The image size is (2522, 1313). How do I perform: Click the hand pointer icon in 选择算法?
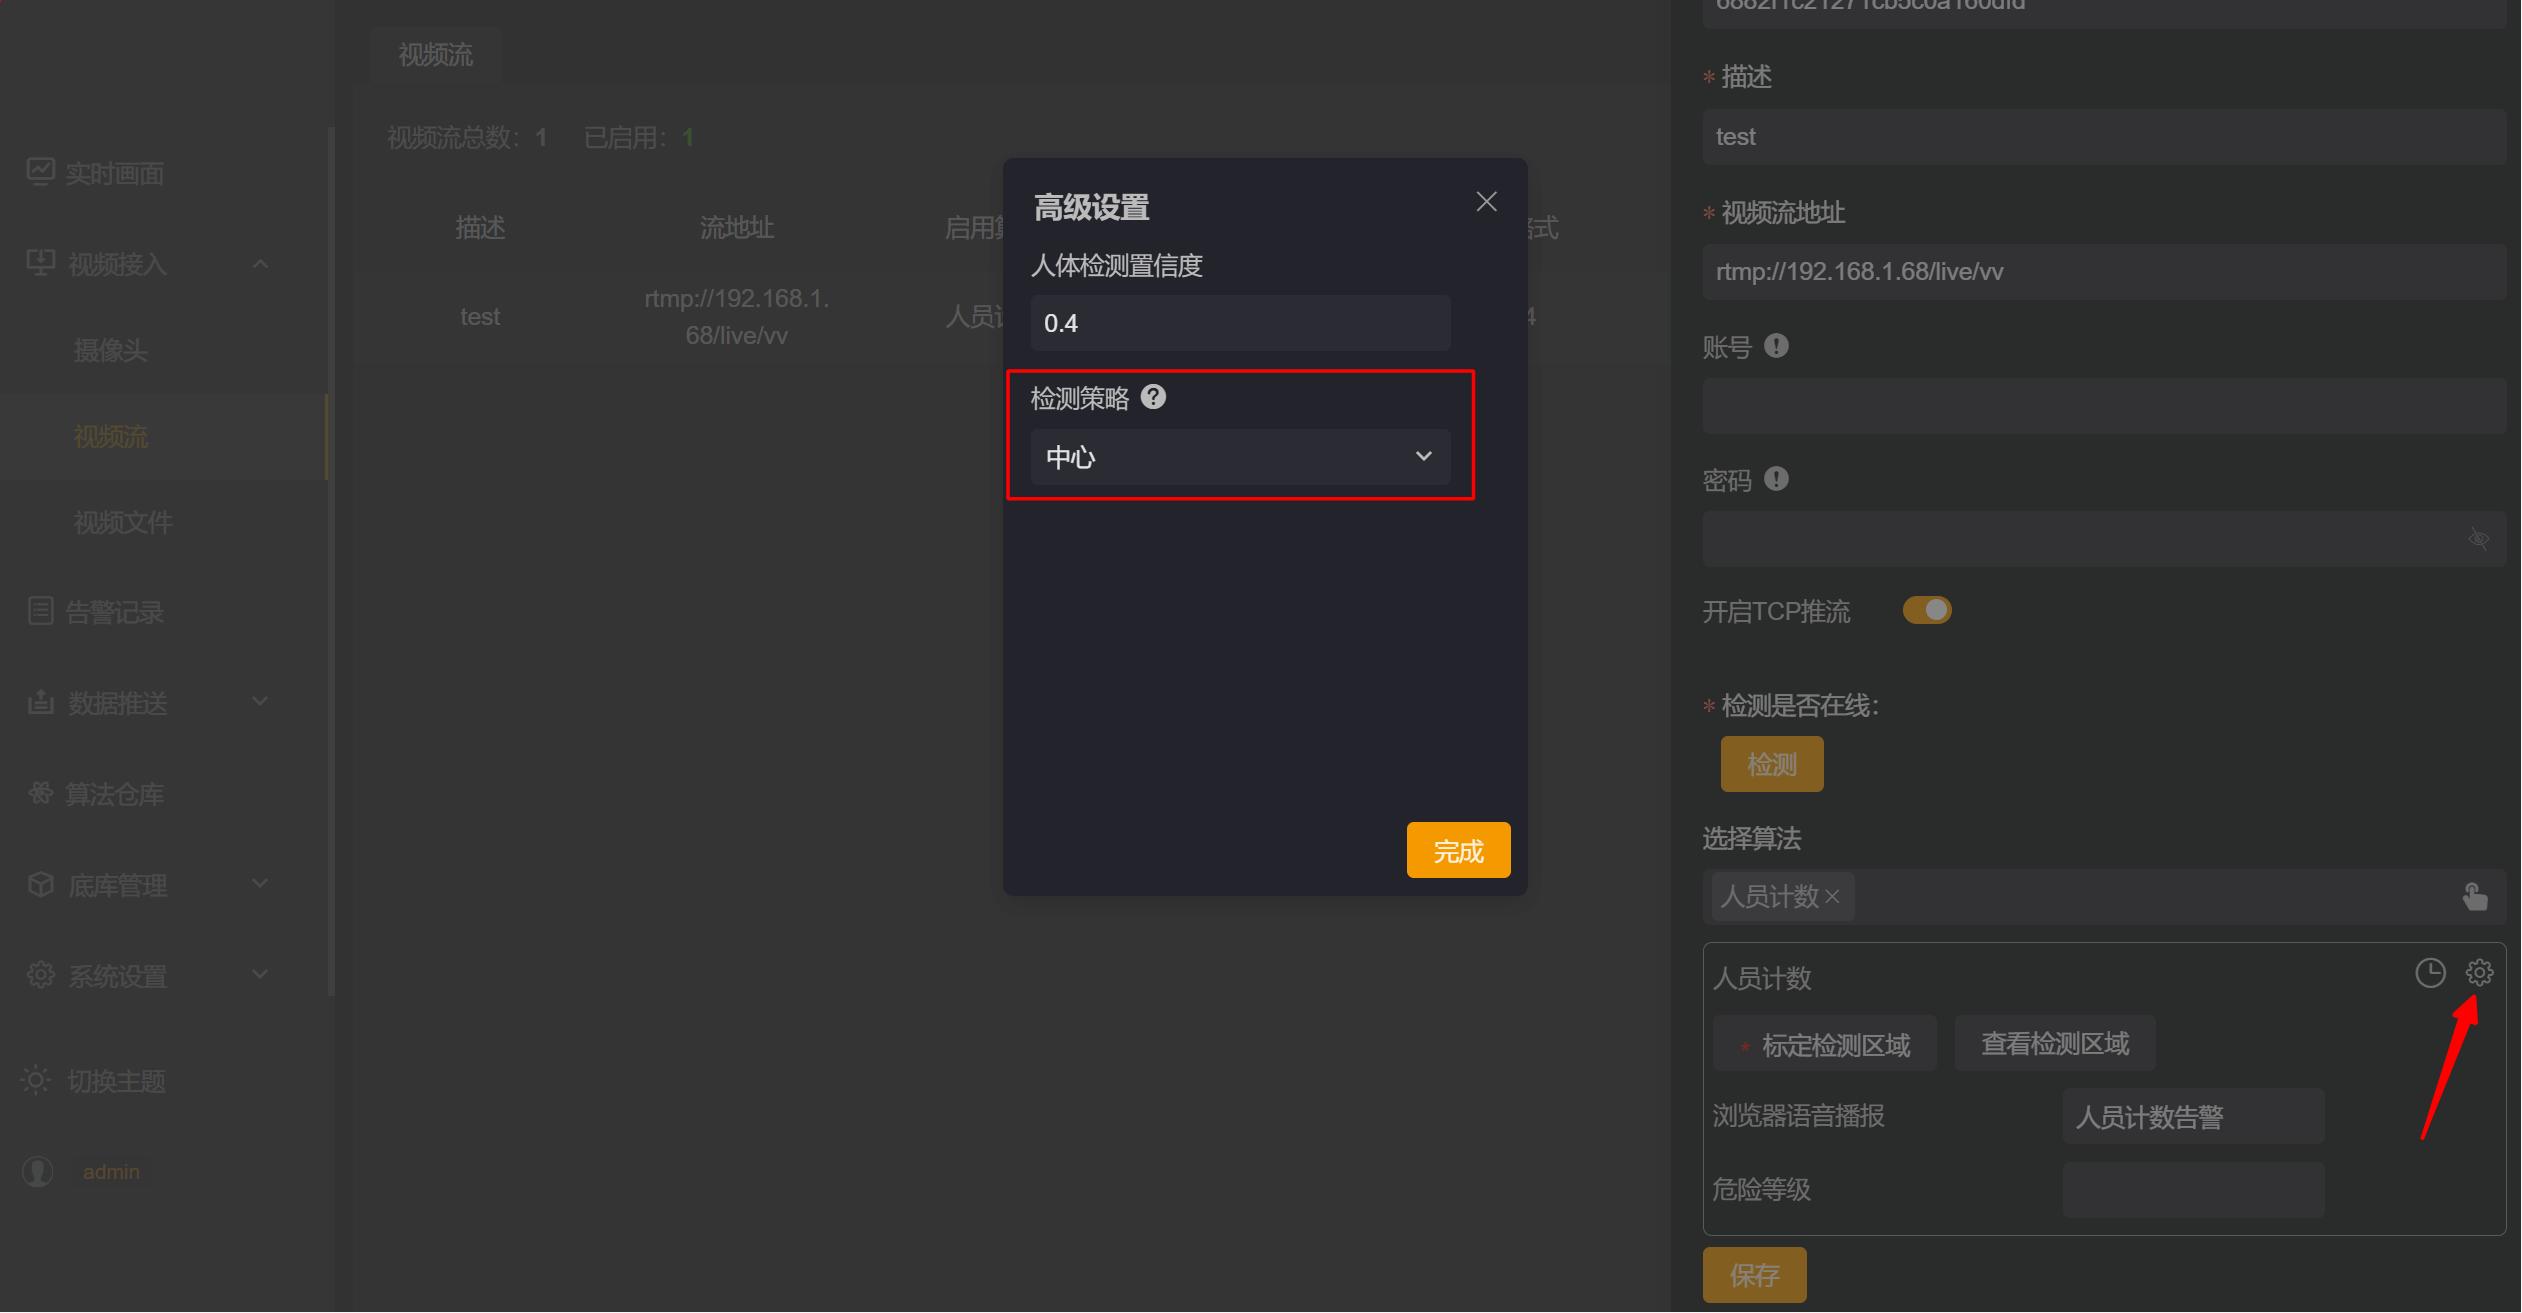pyautogui.click(x=2475, y=897)
